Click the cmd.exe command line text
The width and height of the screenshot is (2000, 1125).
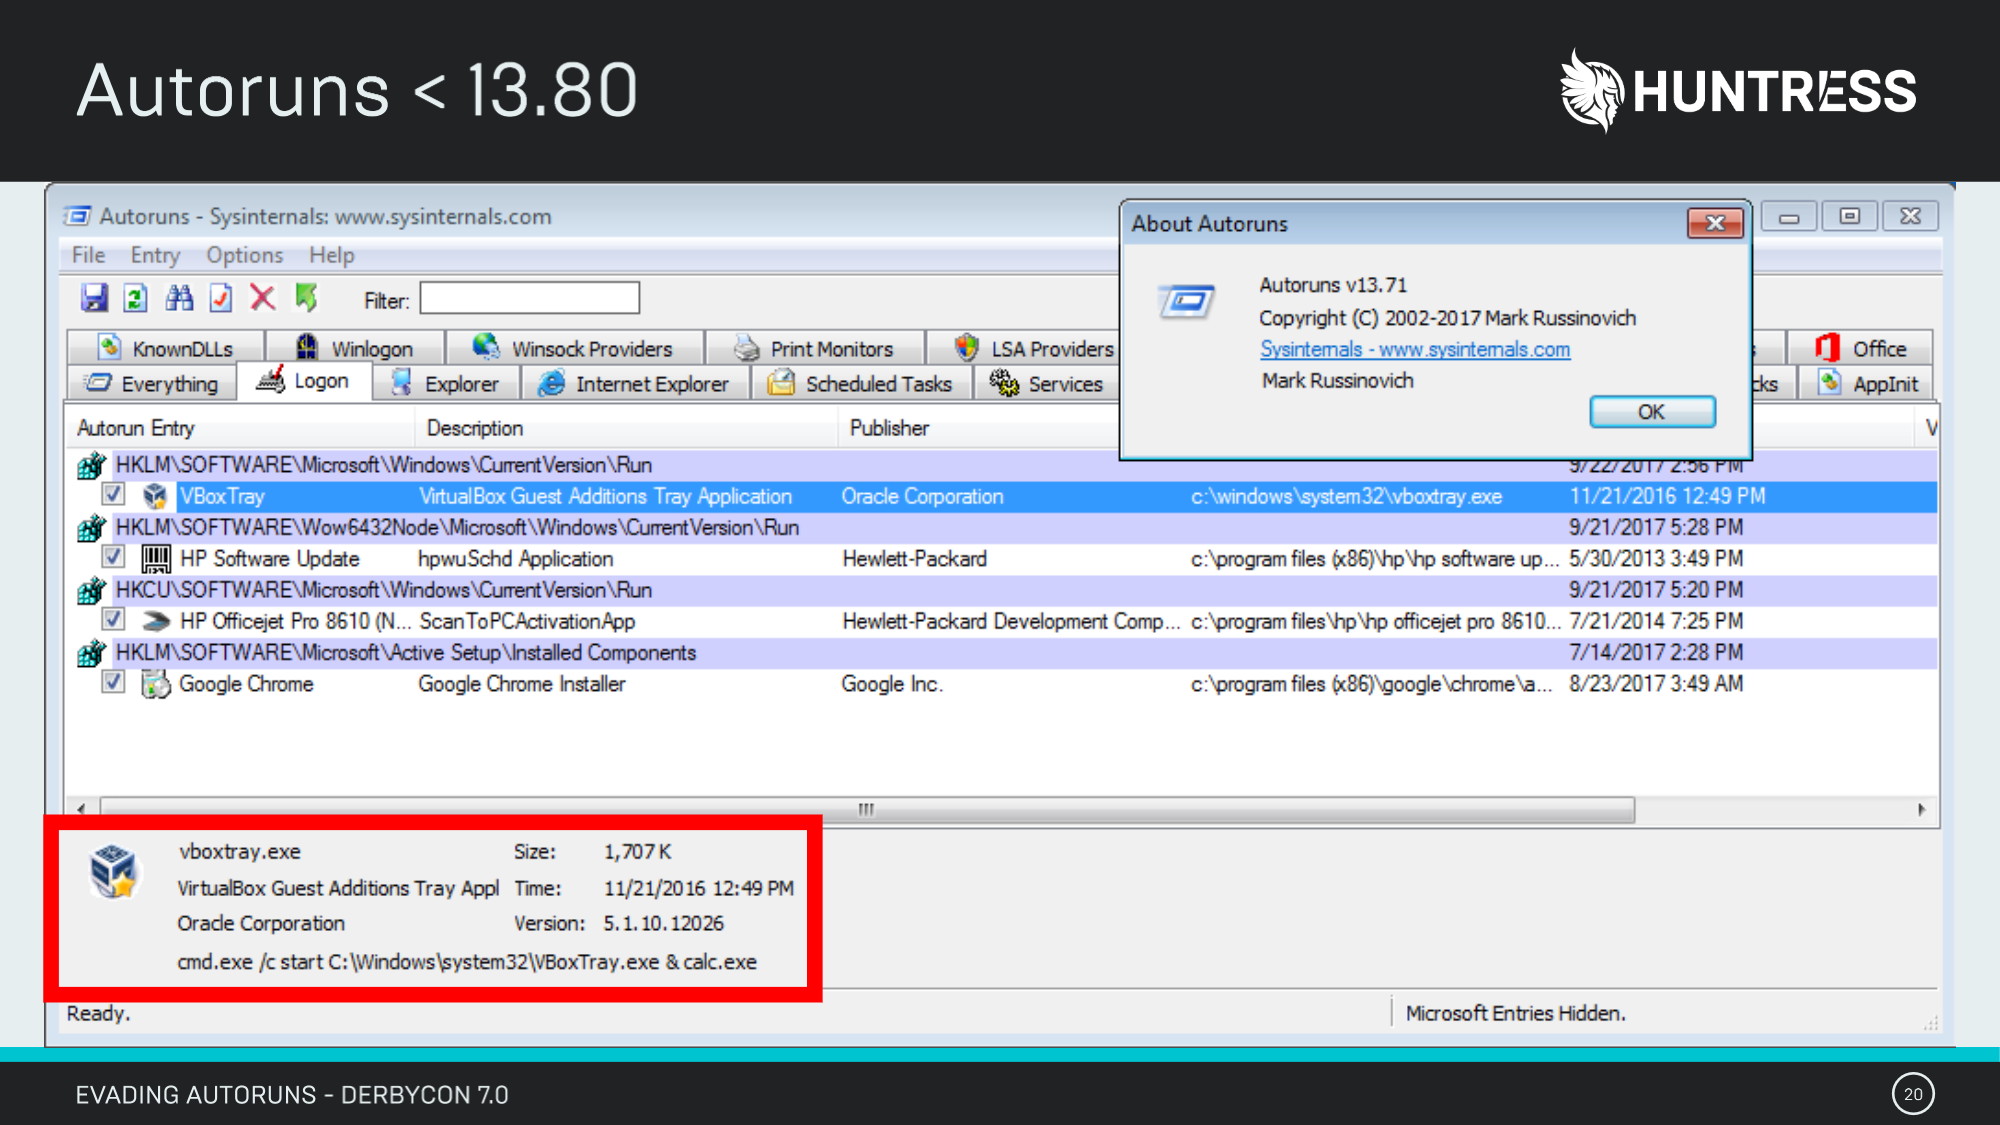click(x=467, y=962)
